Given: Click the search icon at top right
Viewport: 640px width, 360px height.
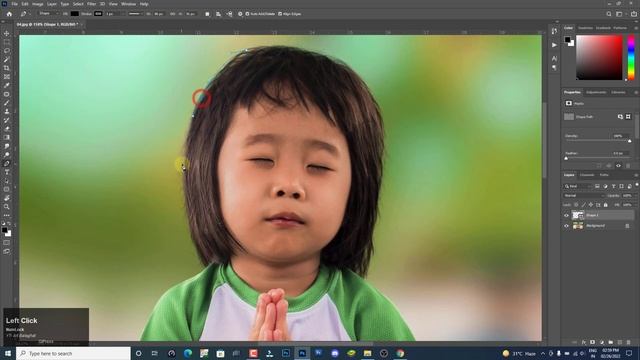Looking at the screenshot, I should click(x=609, y=14).
